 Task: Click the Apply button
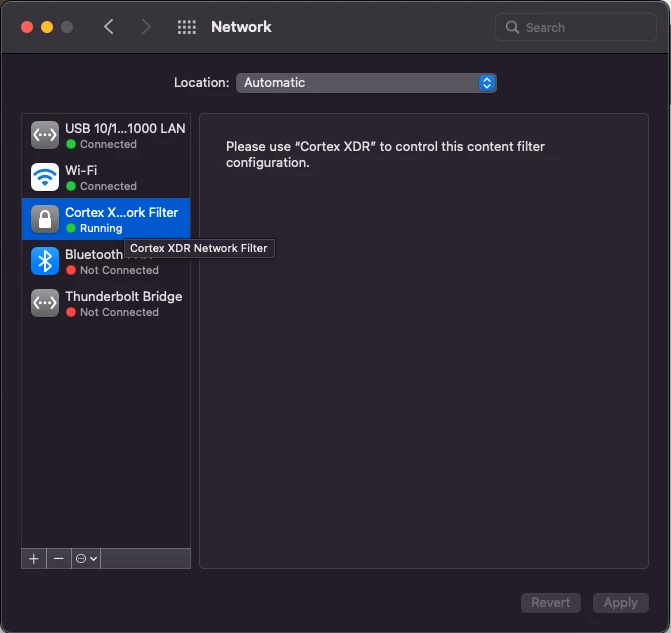pyautogui.click(x=621, y=603)
